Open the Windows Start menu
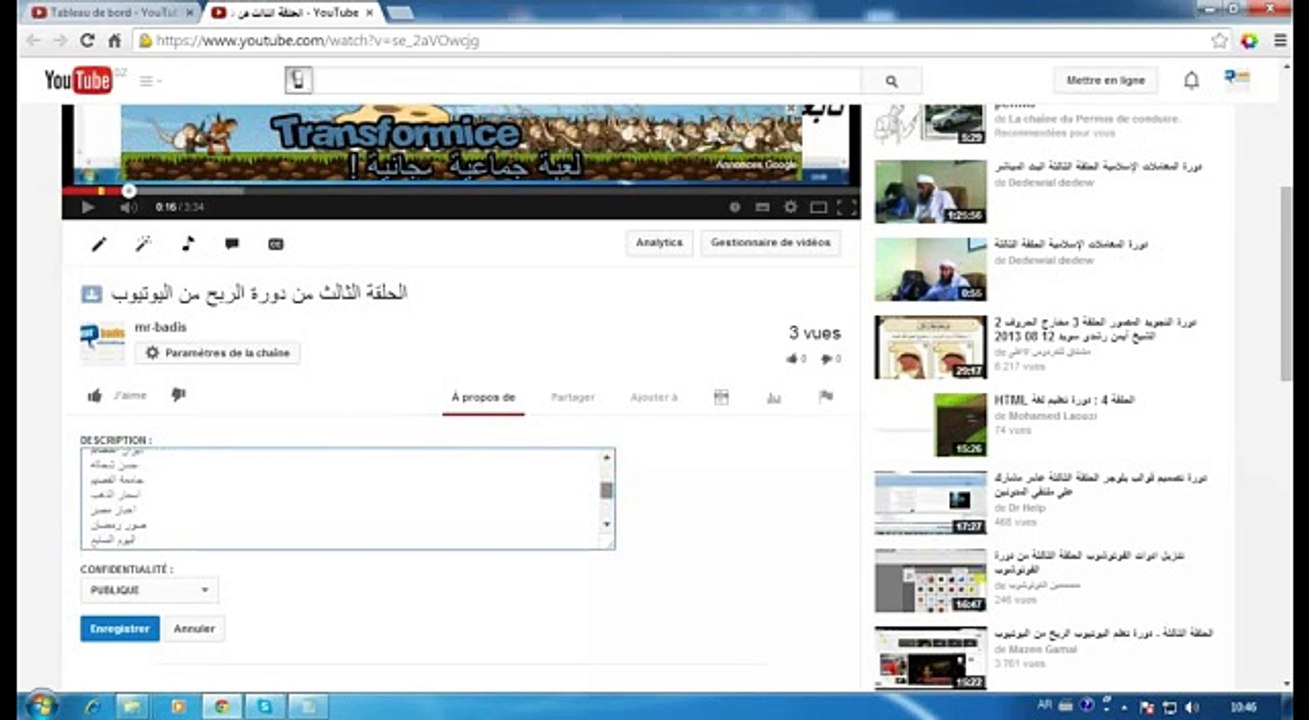 click(41, 706)
